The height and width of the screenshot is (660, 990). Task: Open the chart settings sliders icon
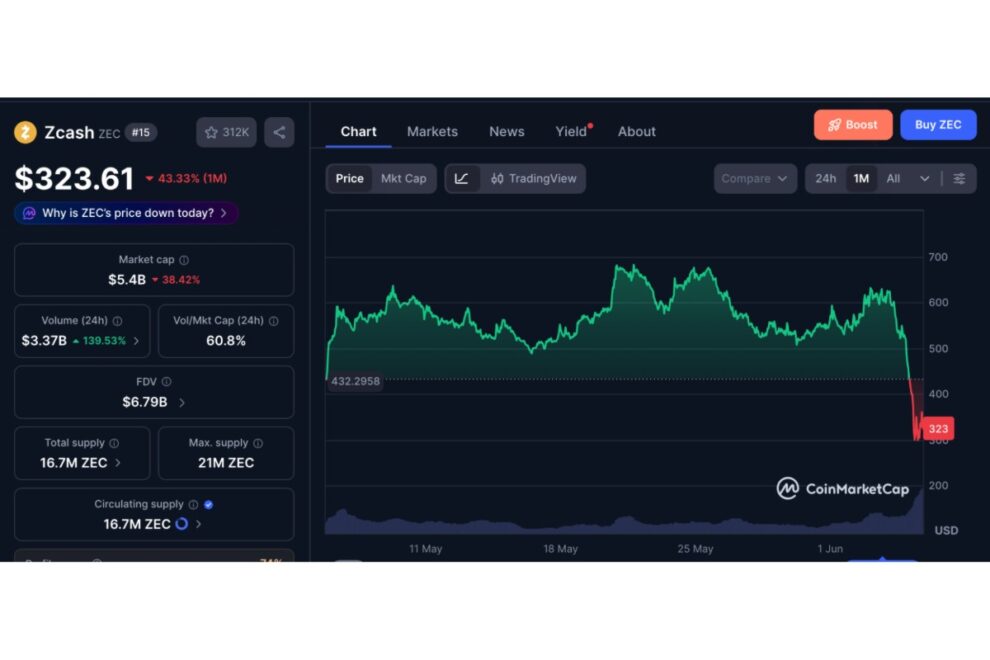959,179
